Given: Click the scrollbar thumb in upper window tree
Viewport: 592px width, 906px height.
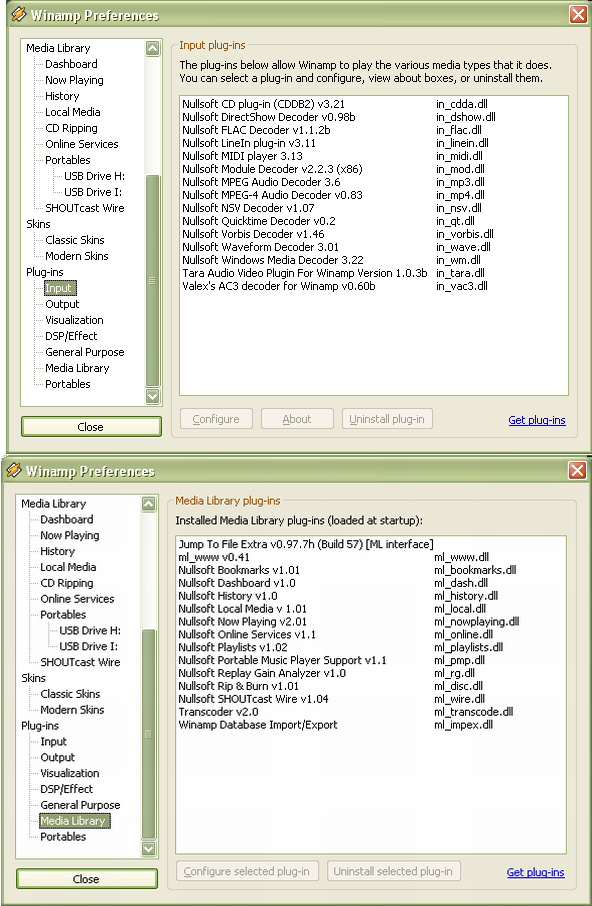Looking at the screenshot, I should [x=152, y=281].
